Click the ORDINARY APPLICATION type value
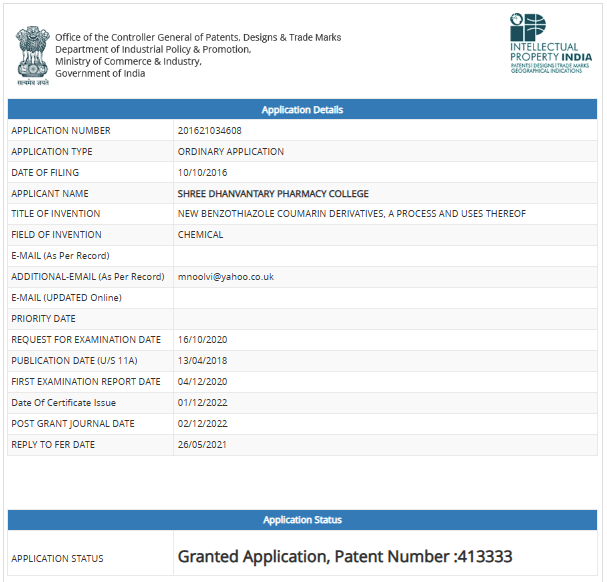 [231, 152]
